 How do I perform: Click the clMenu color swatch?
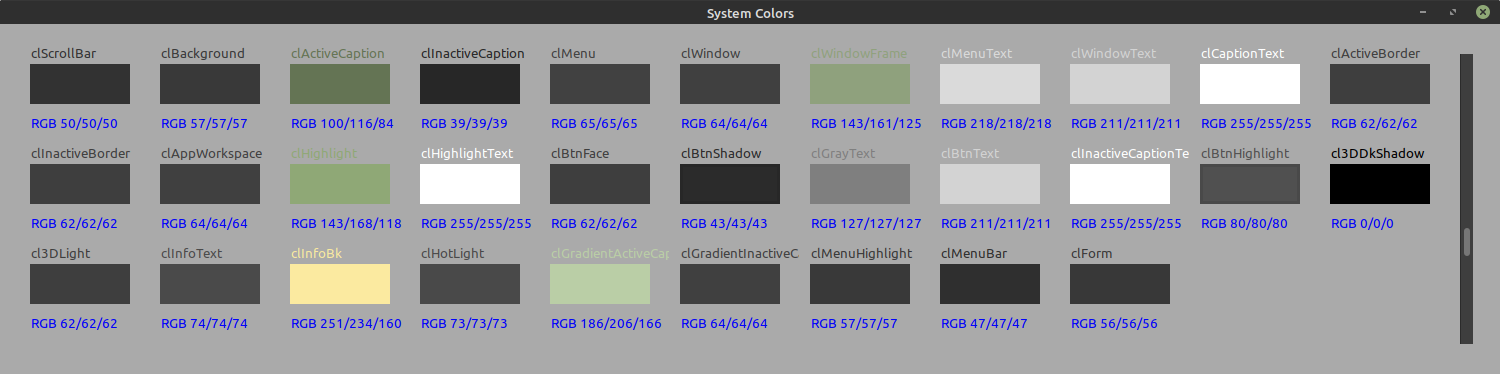(600, 84)
